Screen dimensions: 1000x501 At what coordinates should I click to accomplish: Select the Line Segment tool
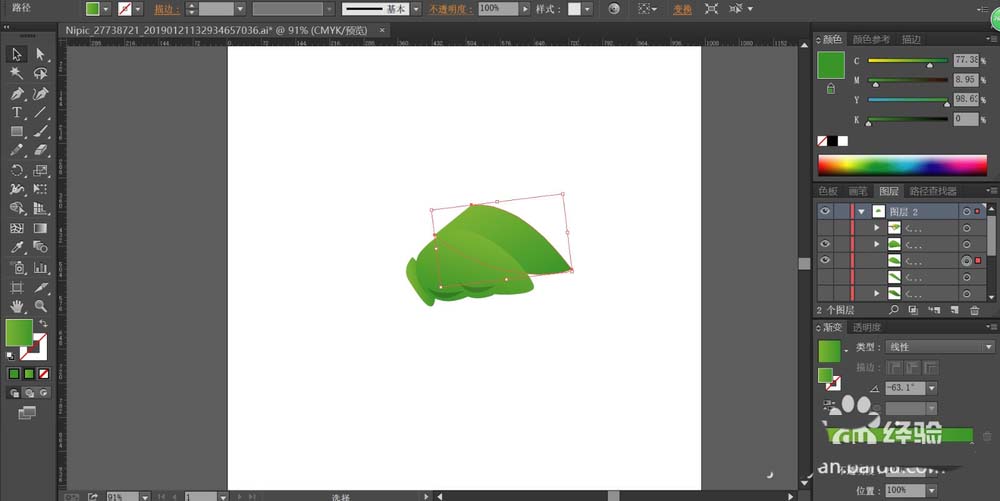click(40, 113)
